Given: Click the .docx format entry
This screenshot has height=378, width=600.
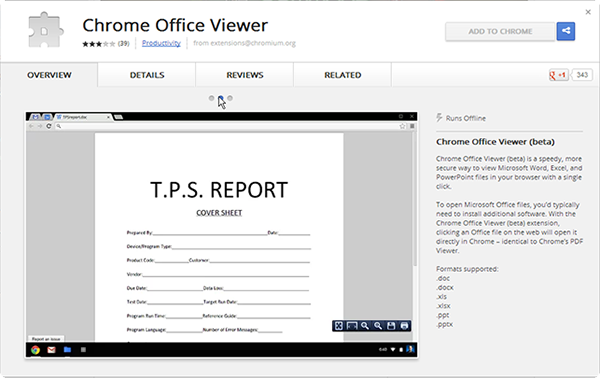Looking at the screenshot, I should pos(445,287).
